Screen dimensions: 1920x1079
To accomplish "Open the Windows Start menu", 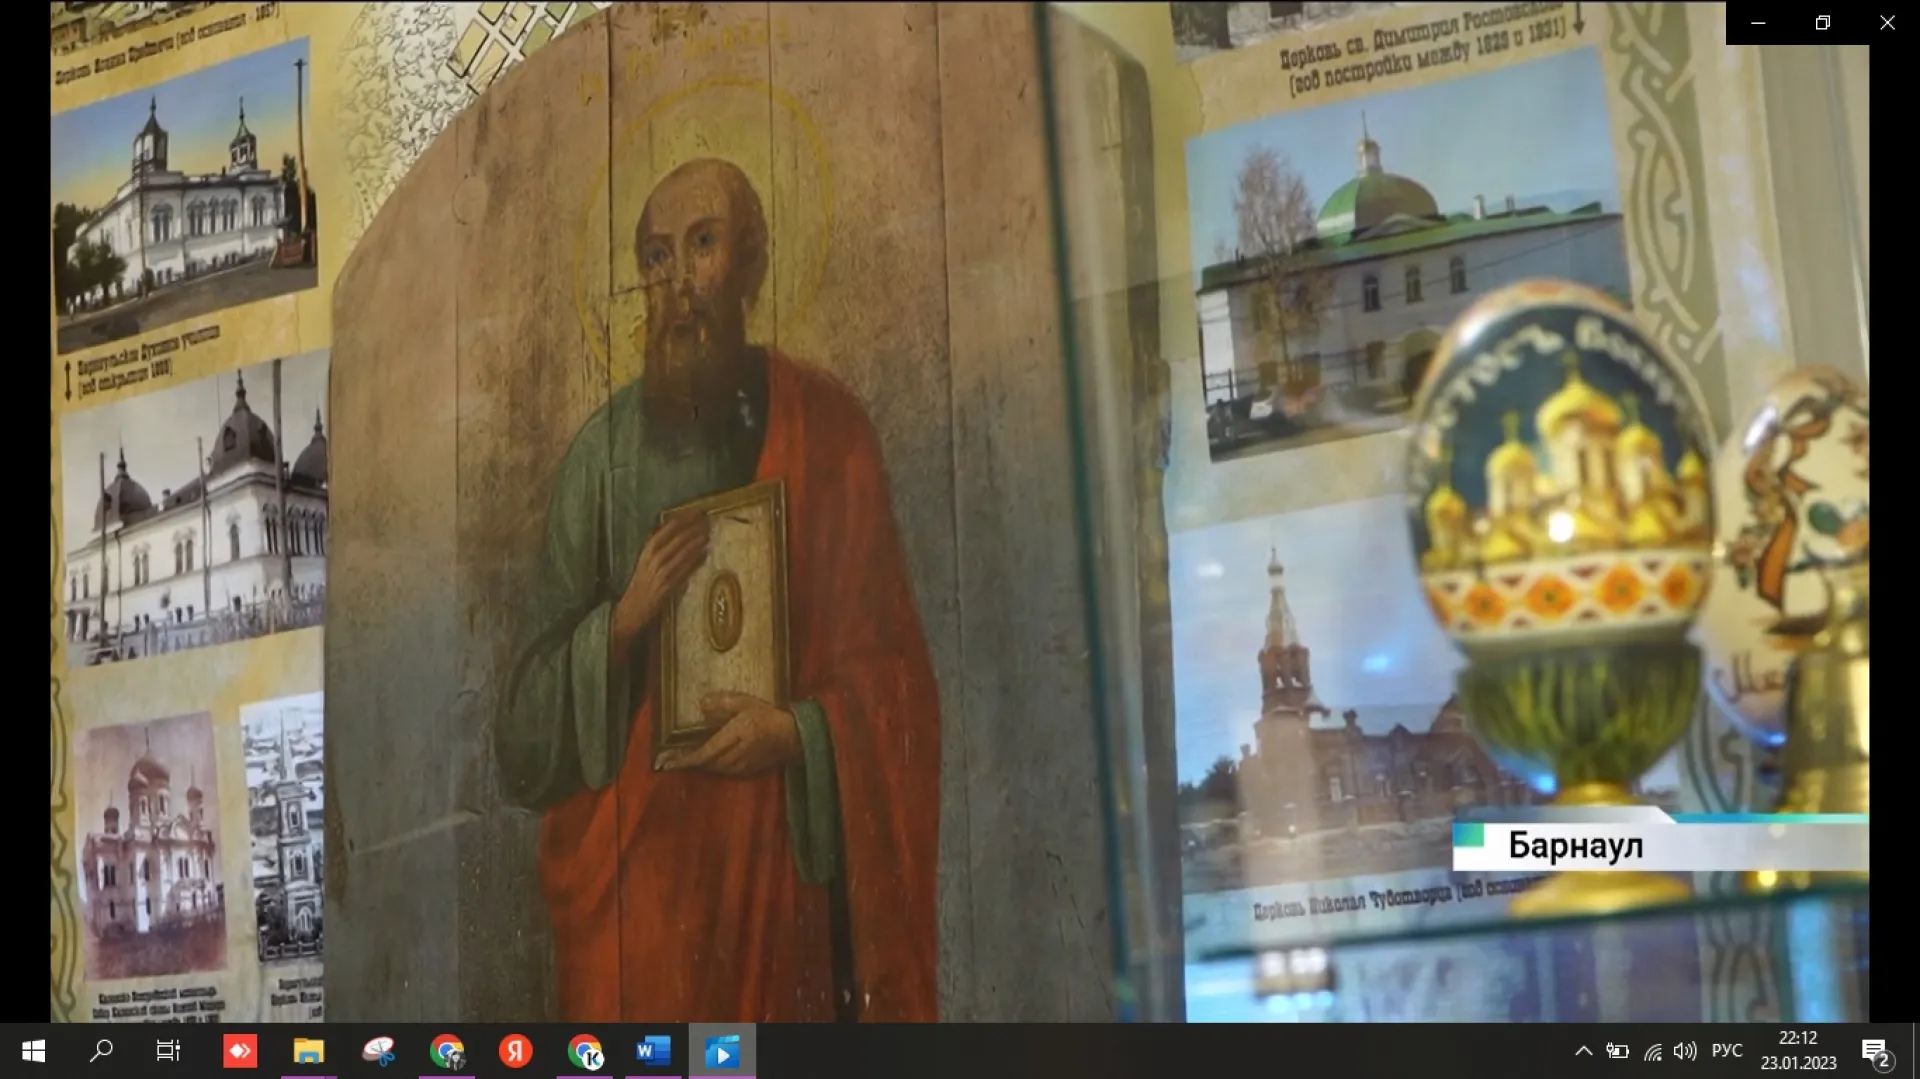I will click(x=33, y=1051).
